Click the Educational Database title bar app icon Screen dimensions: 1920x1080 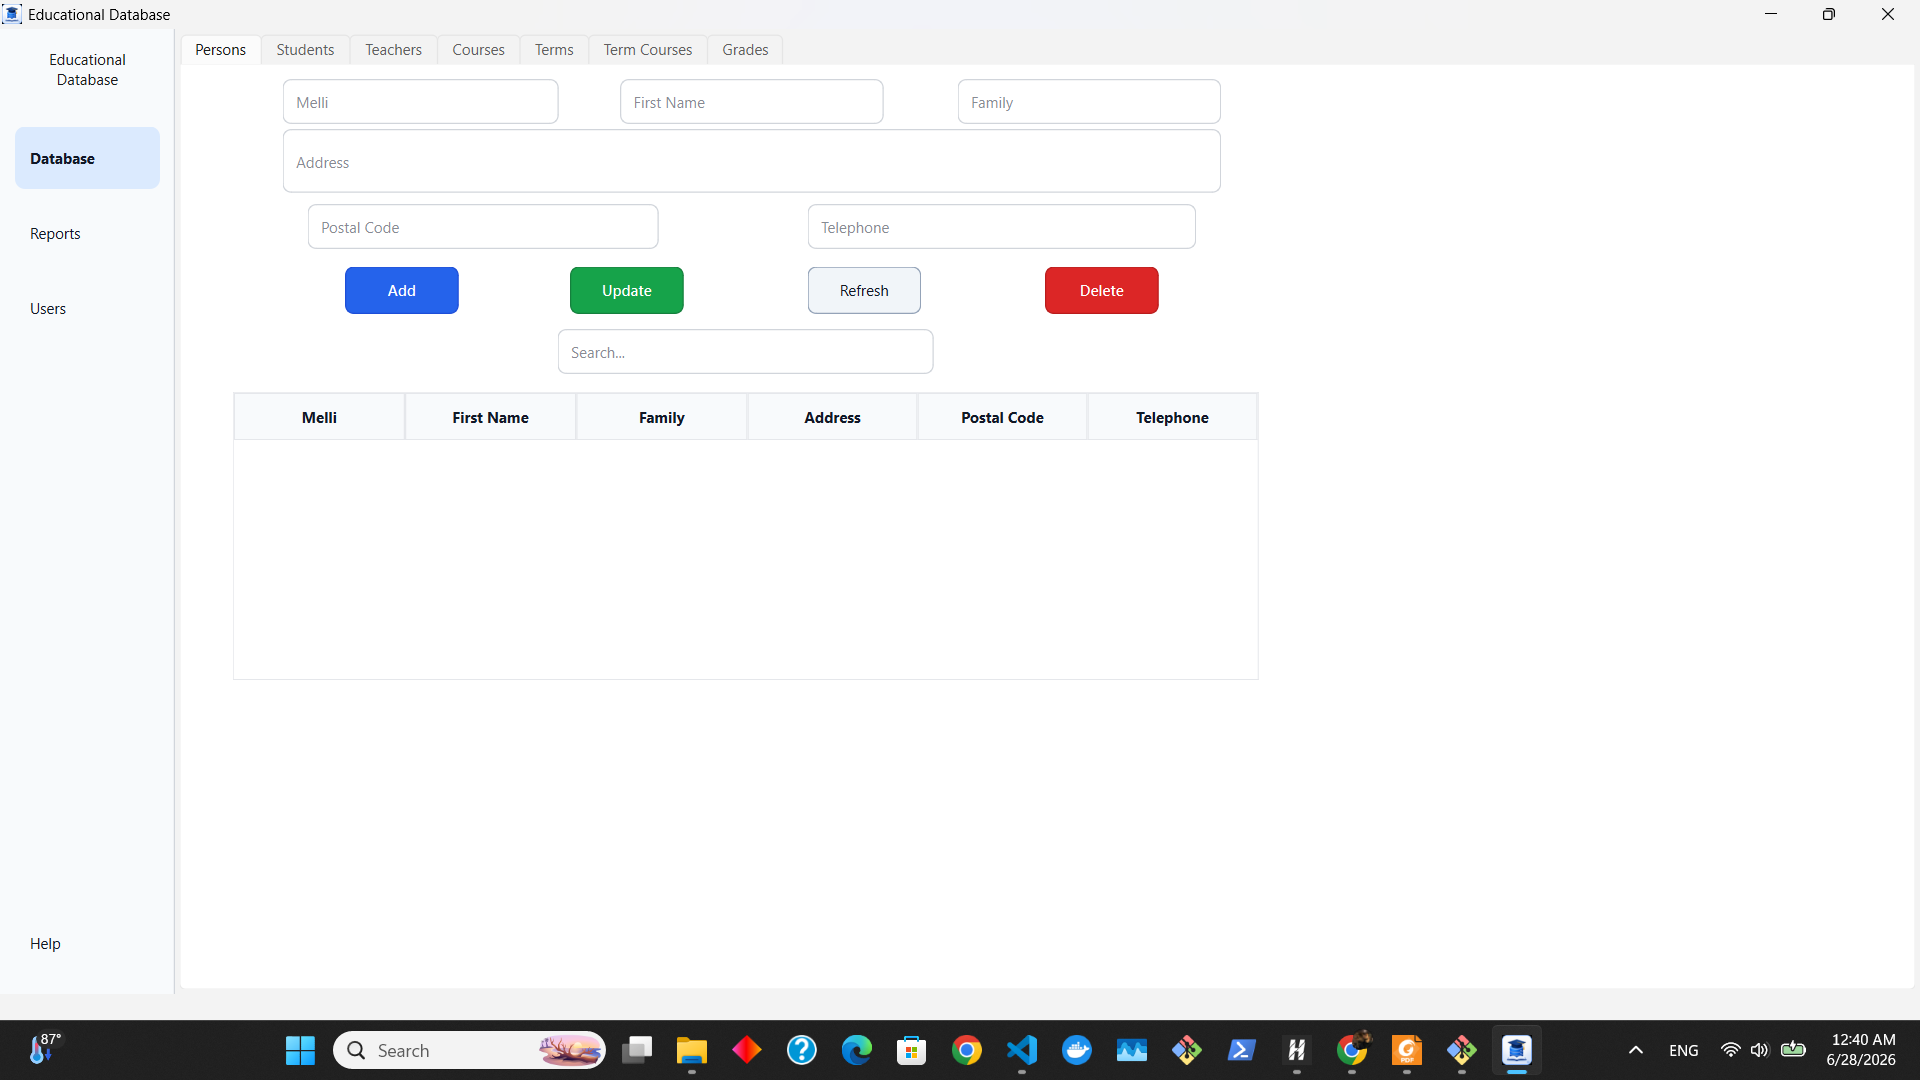click(12, 14)
